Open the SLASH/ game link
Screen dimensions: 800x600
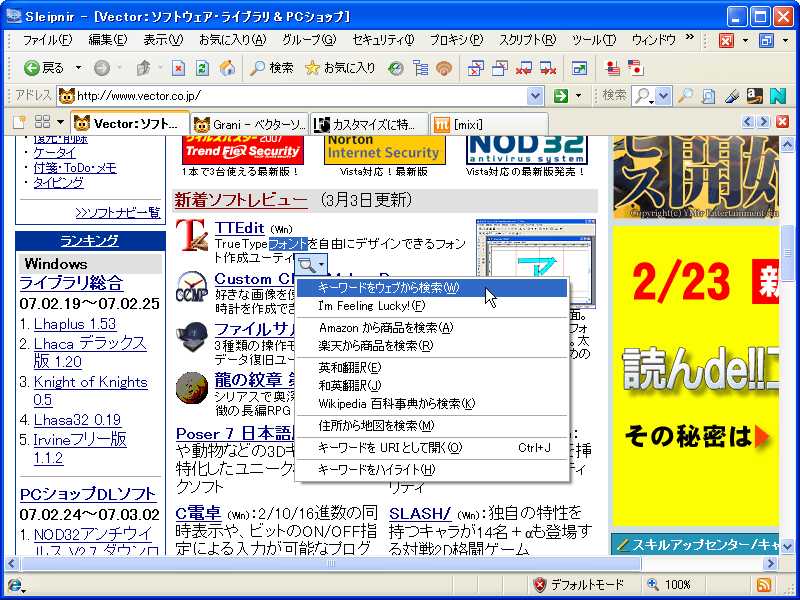tap(420, 513)
